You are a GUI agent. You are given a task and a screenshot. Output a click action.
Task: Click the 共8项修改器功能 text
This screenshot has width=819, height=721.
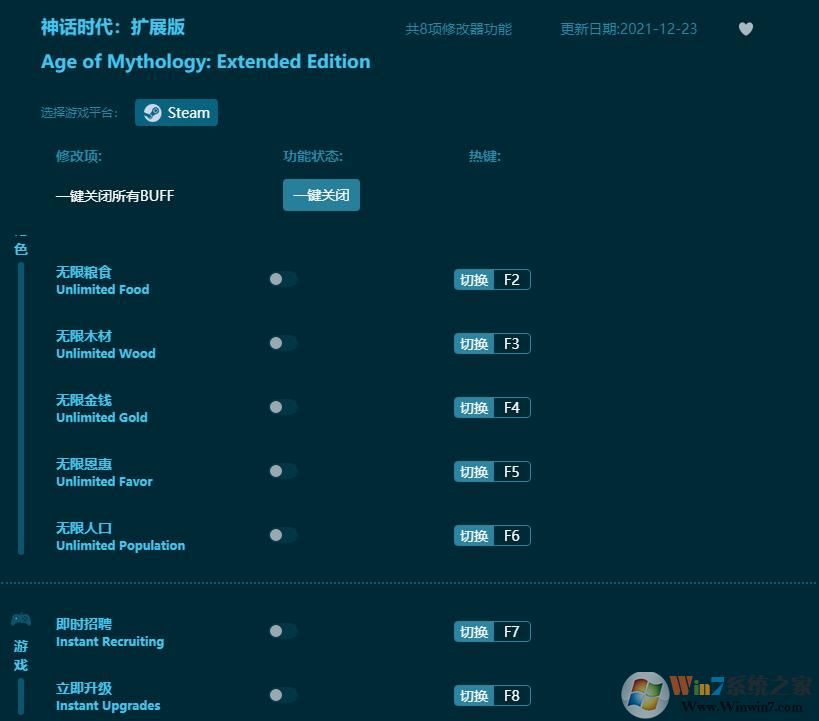point(459,29)
